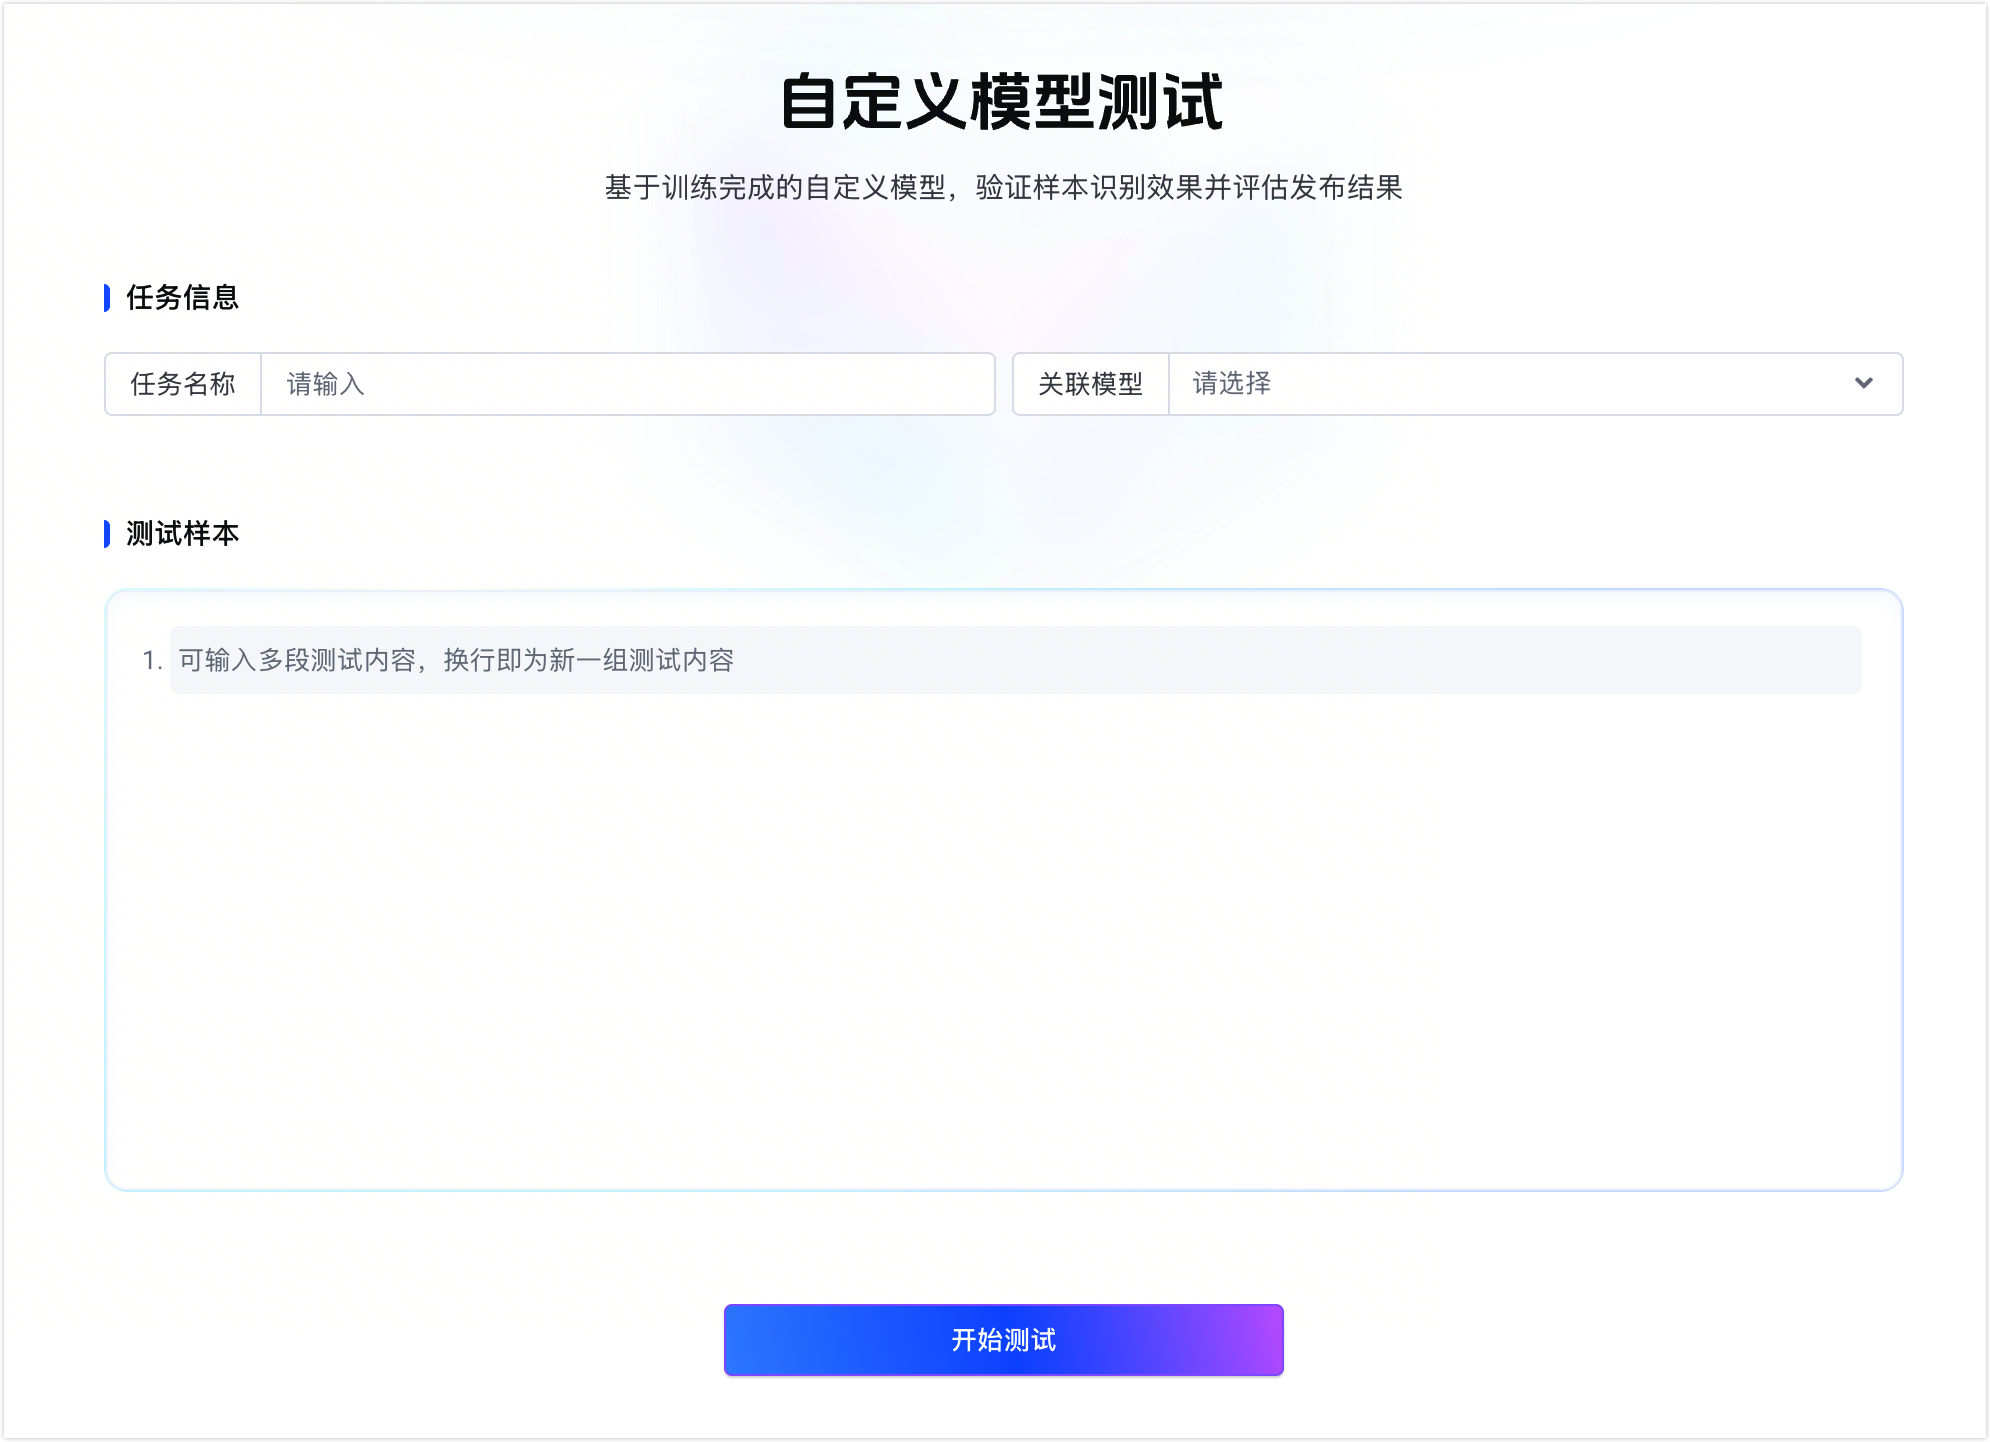
Task: Click the 任务信息 section heading
Action: [182, 297]
